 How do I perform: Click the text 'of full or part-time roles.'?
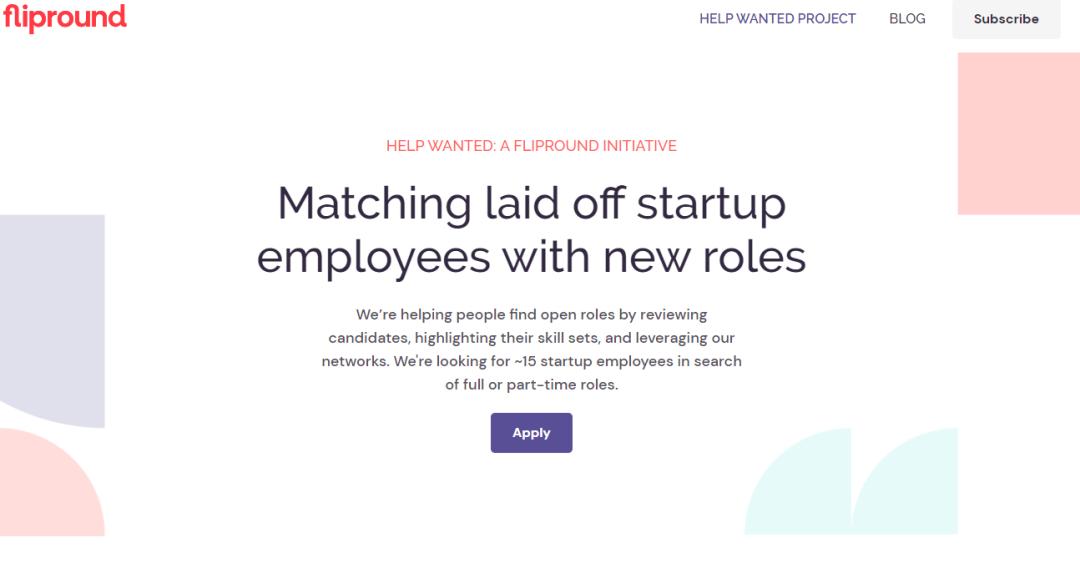531,385
